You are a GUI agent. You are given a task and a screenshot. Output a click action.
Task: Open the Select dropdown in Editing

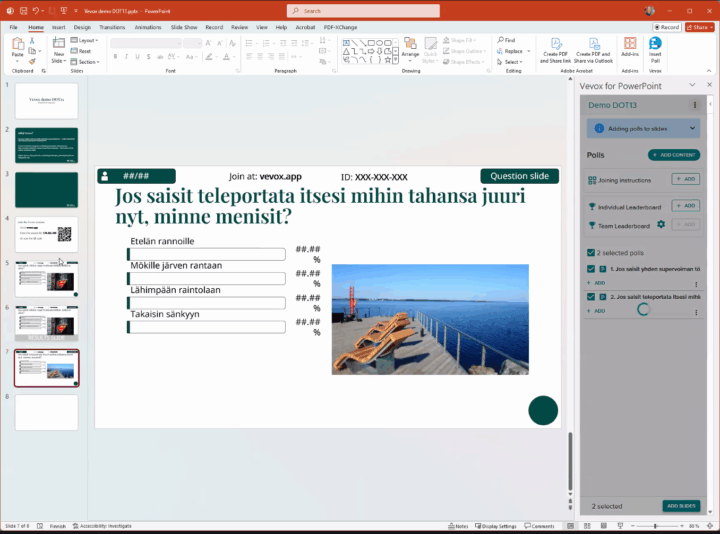510,62
